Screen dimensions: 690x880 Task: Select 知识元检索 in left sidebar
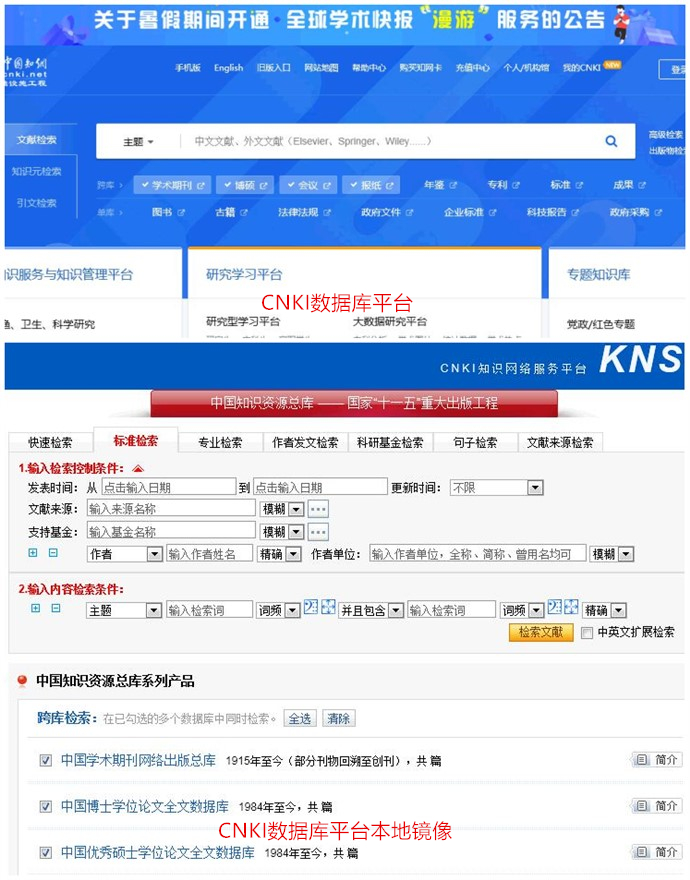point(36,171)
